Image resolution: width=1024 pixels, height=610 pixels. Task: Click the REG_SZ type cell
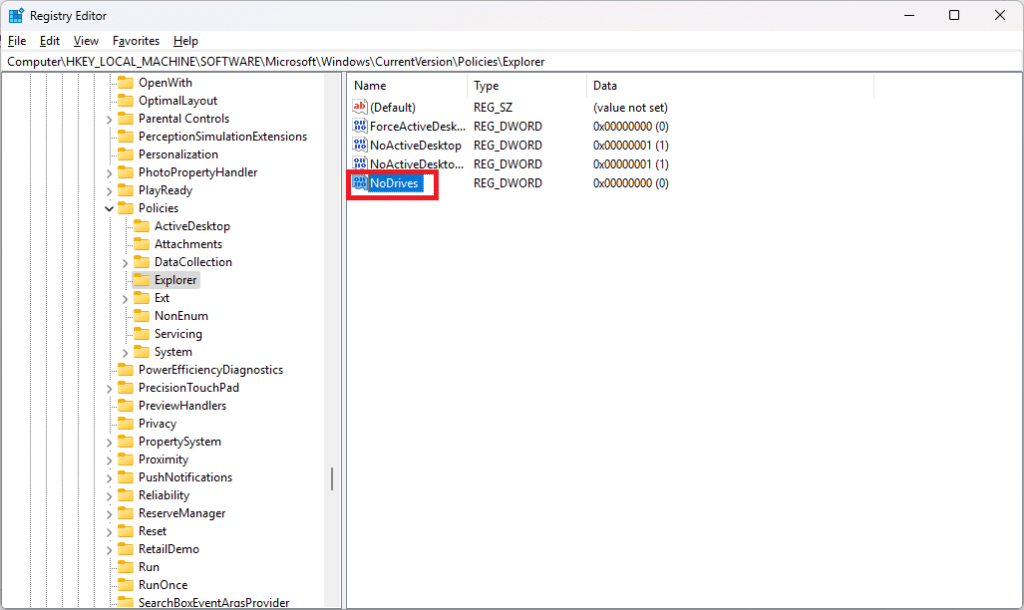click(x=493, y=107)
